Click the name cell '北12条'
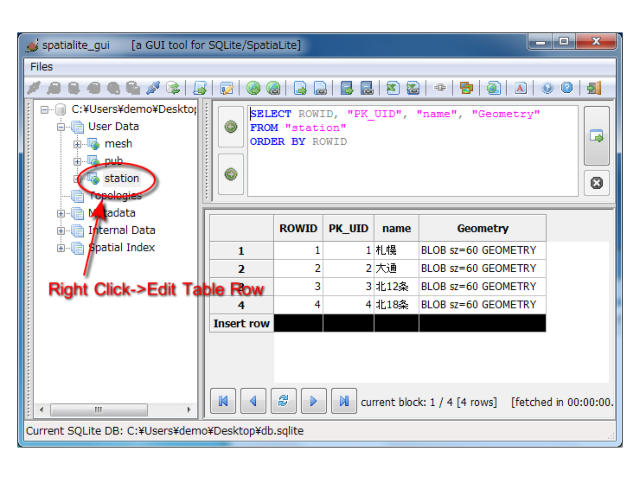640x480 pixels. [396, 286]
